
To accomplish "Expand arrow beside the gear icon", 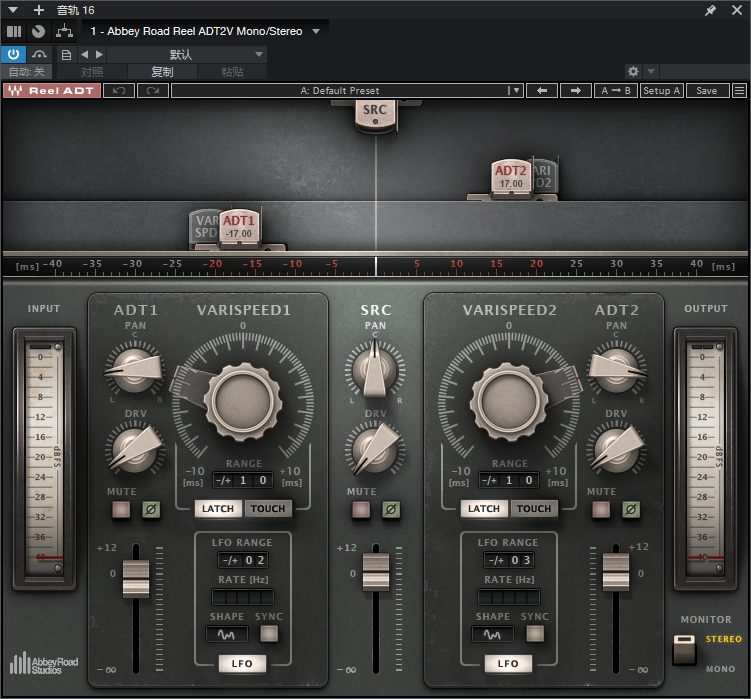I will pyautogui.click(x=651, y=72).
